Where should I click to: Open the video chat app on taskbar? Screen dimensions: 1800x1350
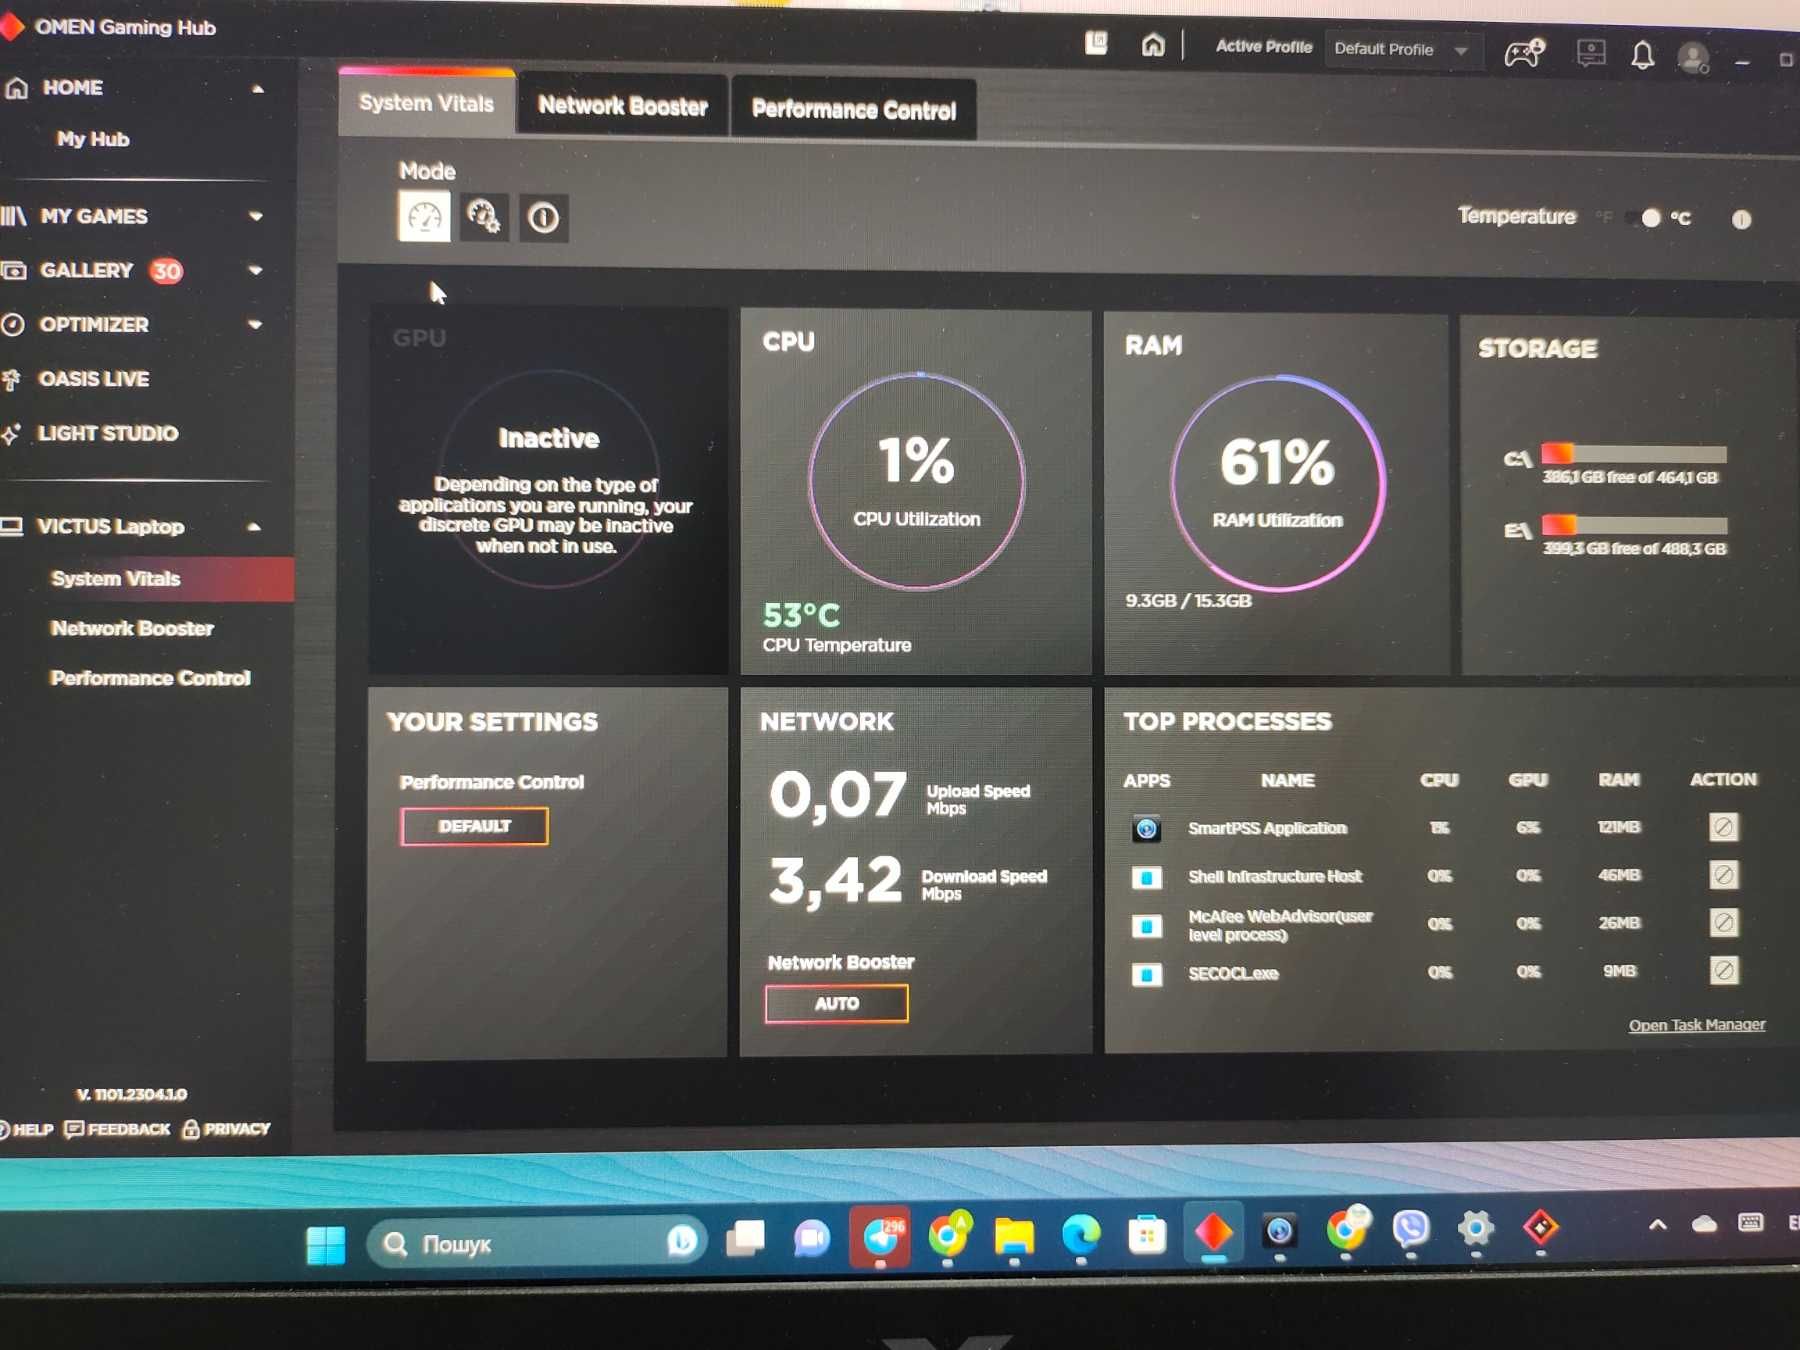tap(812, 1238)
